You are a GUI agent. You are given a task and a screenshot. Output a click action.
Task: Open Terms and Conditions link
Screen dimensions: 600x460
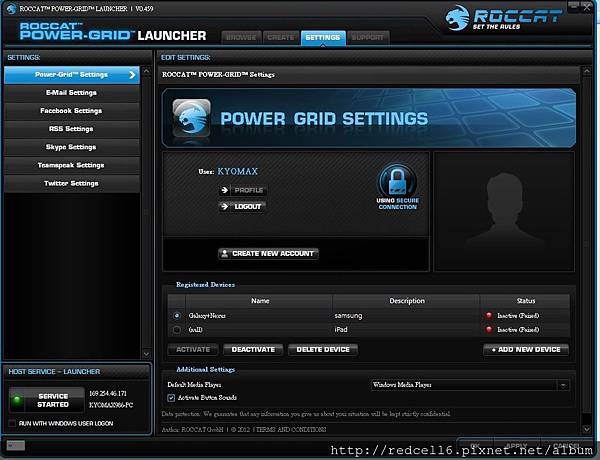[291, 429]
